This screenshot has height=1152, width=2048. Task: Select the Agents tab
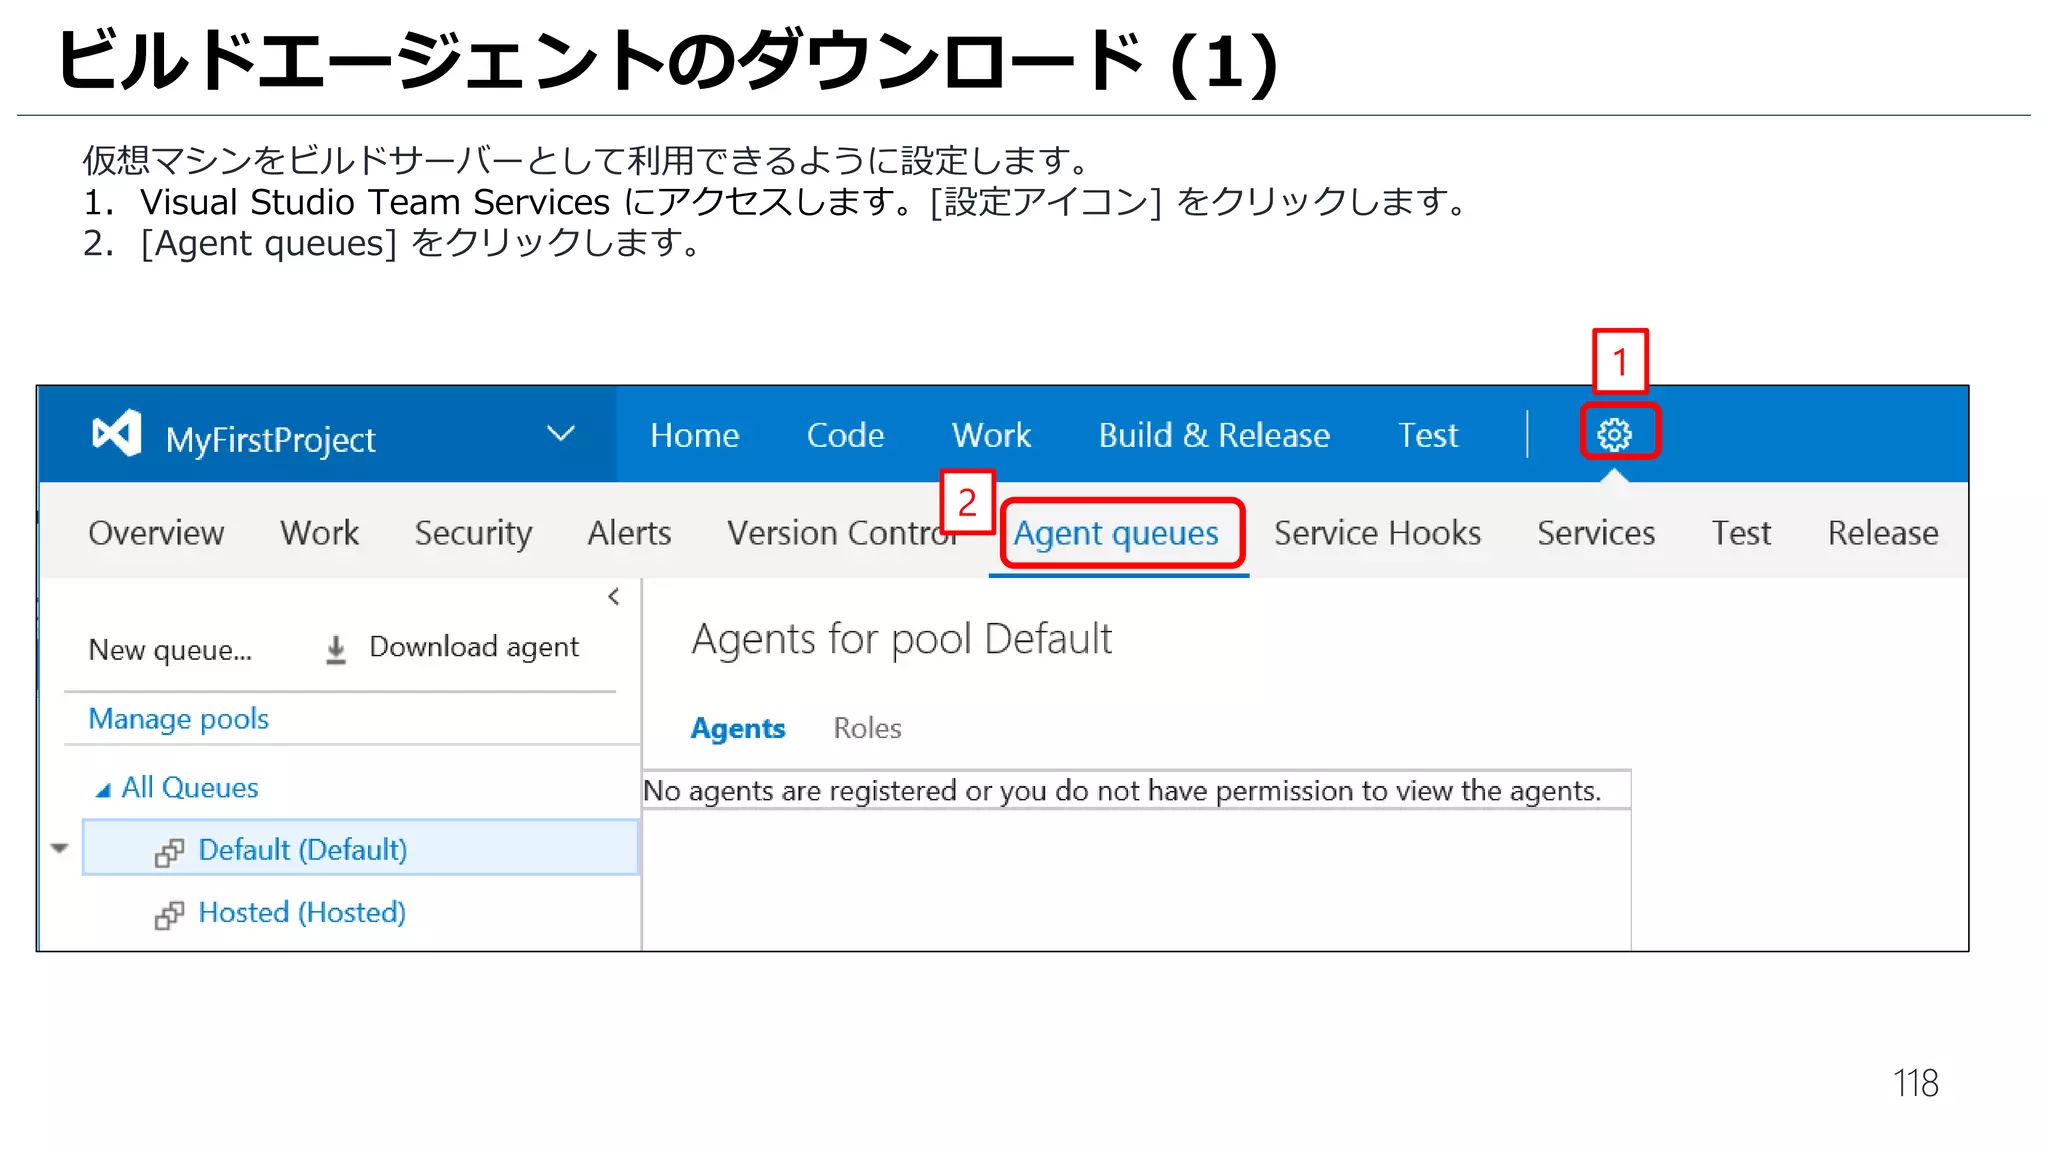[x=738, y=728]
